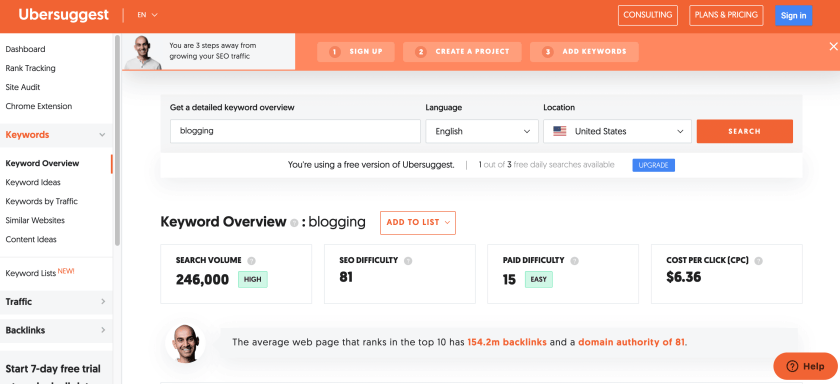Click the SEO Difficulty info icon
Viewport: 840px width, 384px height.
(408, 261)
